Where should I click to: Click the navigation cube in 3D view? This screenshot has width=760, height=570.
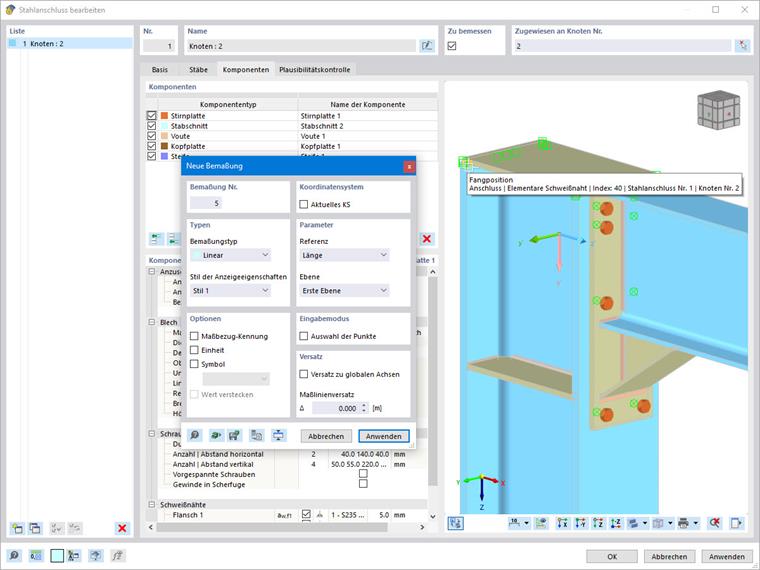tap(718, 110)
